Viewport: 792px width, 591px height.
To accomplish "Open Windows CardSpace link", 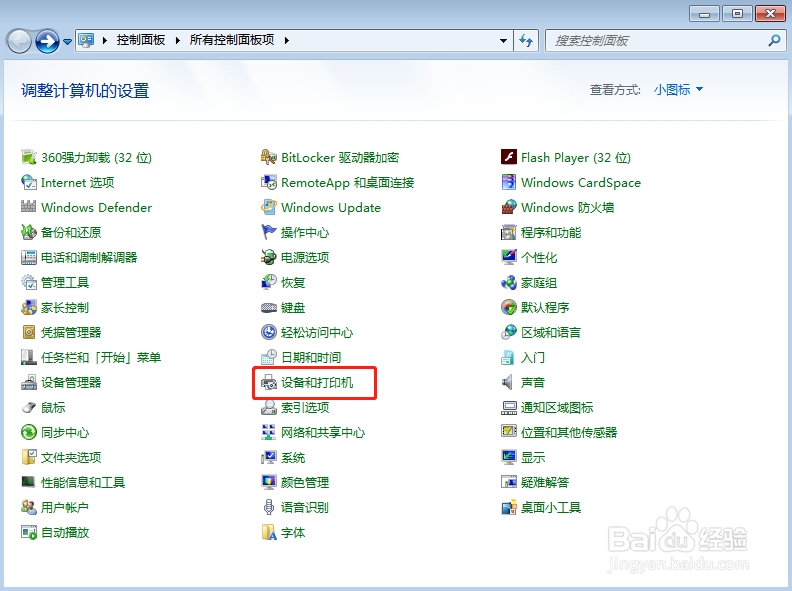I will pyautogui.click(x=581, y=182).
